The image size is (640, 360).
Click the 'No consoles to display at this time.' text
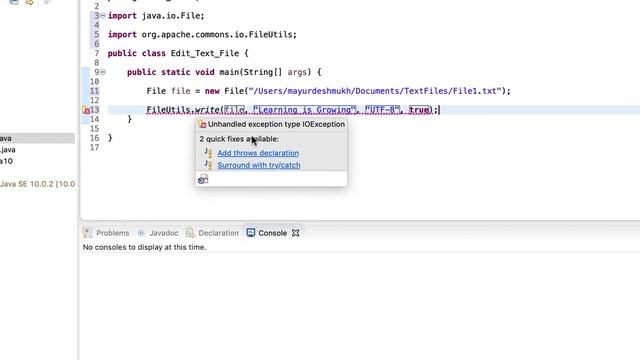click(144, 247)
